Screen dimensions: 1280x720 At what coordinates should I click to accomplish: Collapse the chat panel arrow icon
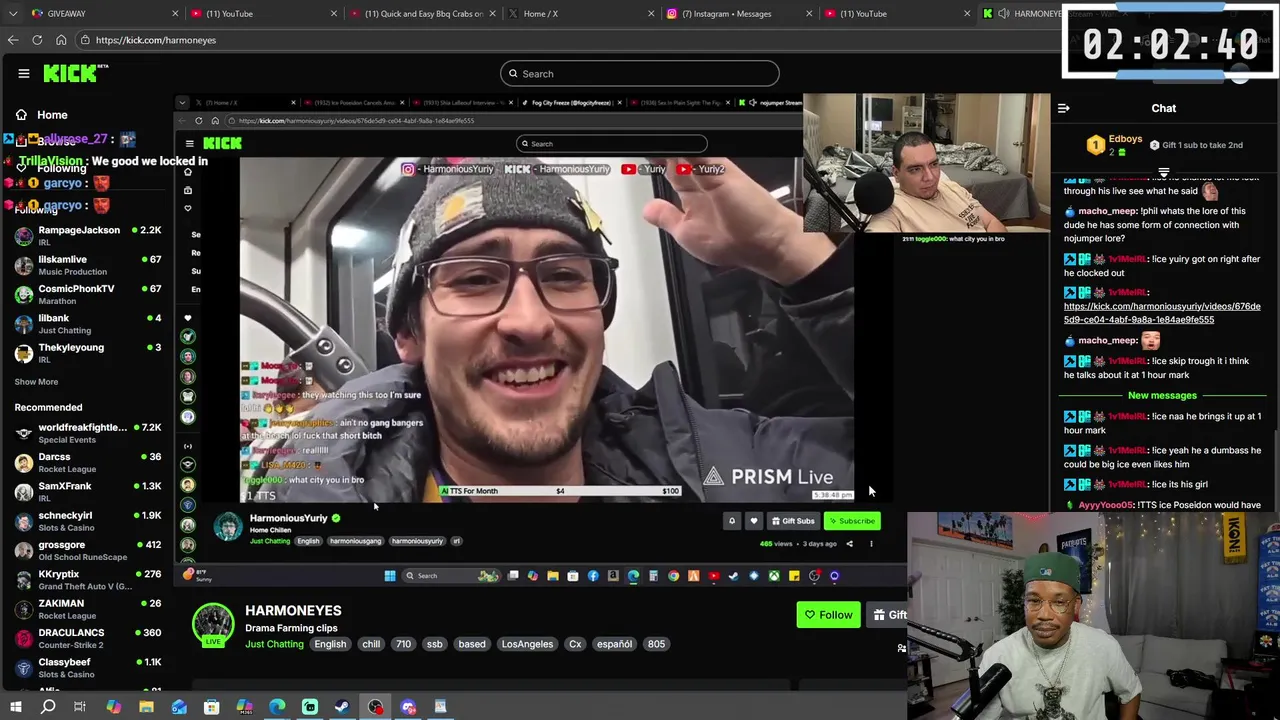(1064, 108)
